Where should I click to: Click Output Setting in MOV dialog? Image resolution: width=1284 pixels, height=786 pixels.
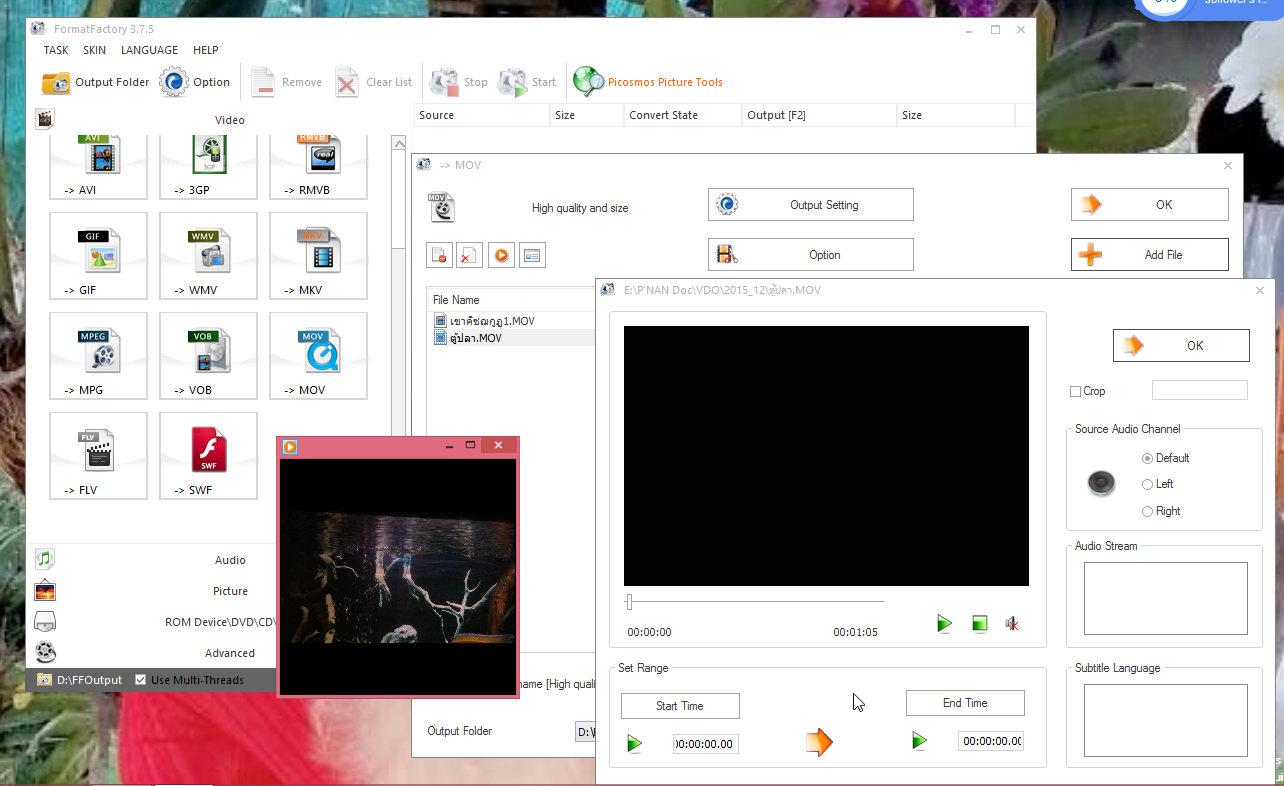[811, 205]
